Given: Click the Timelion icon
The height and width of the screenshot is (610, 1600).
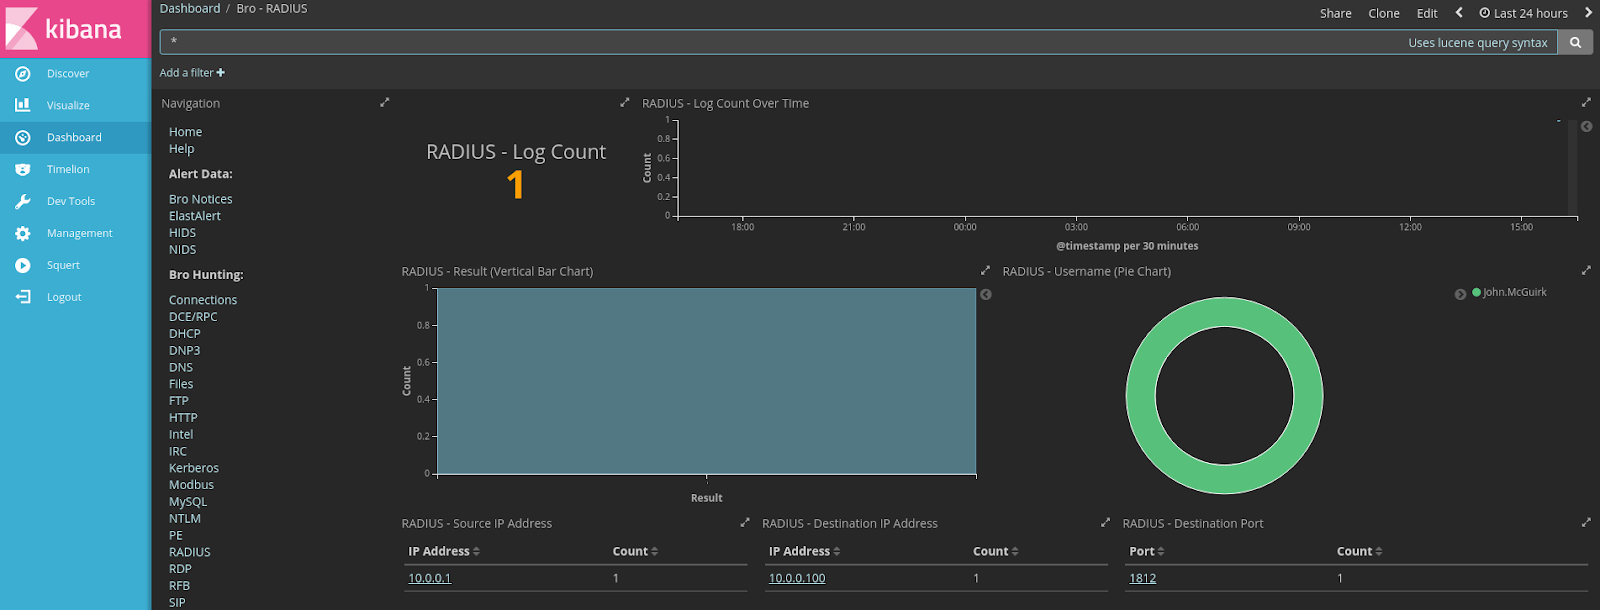Looking at the screenshot, I should tap(23, 169).
